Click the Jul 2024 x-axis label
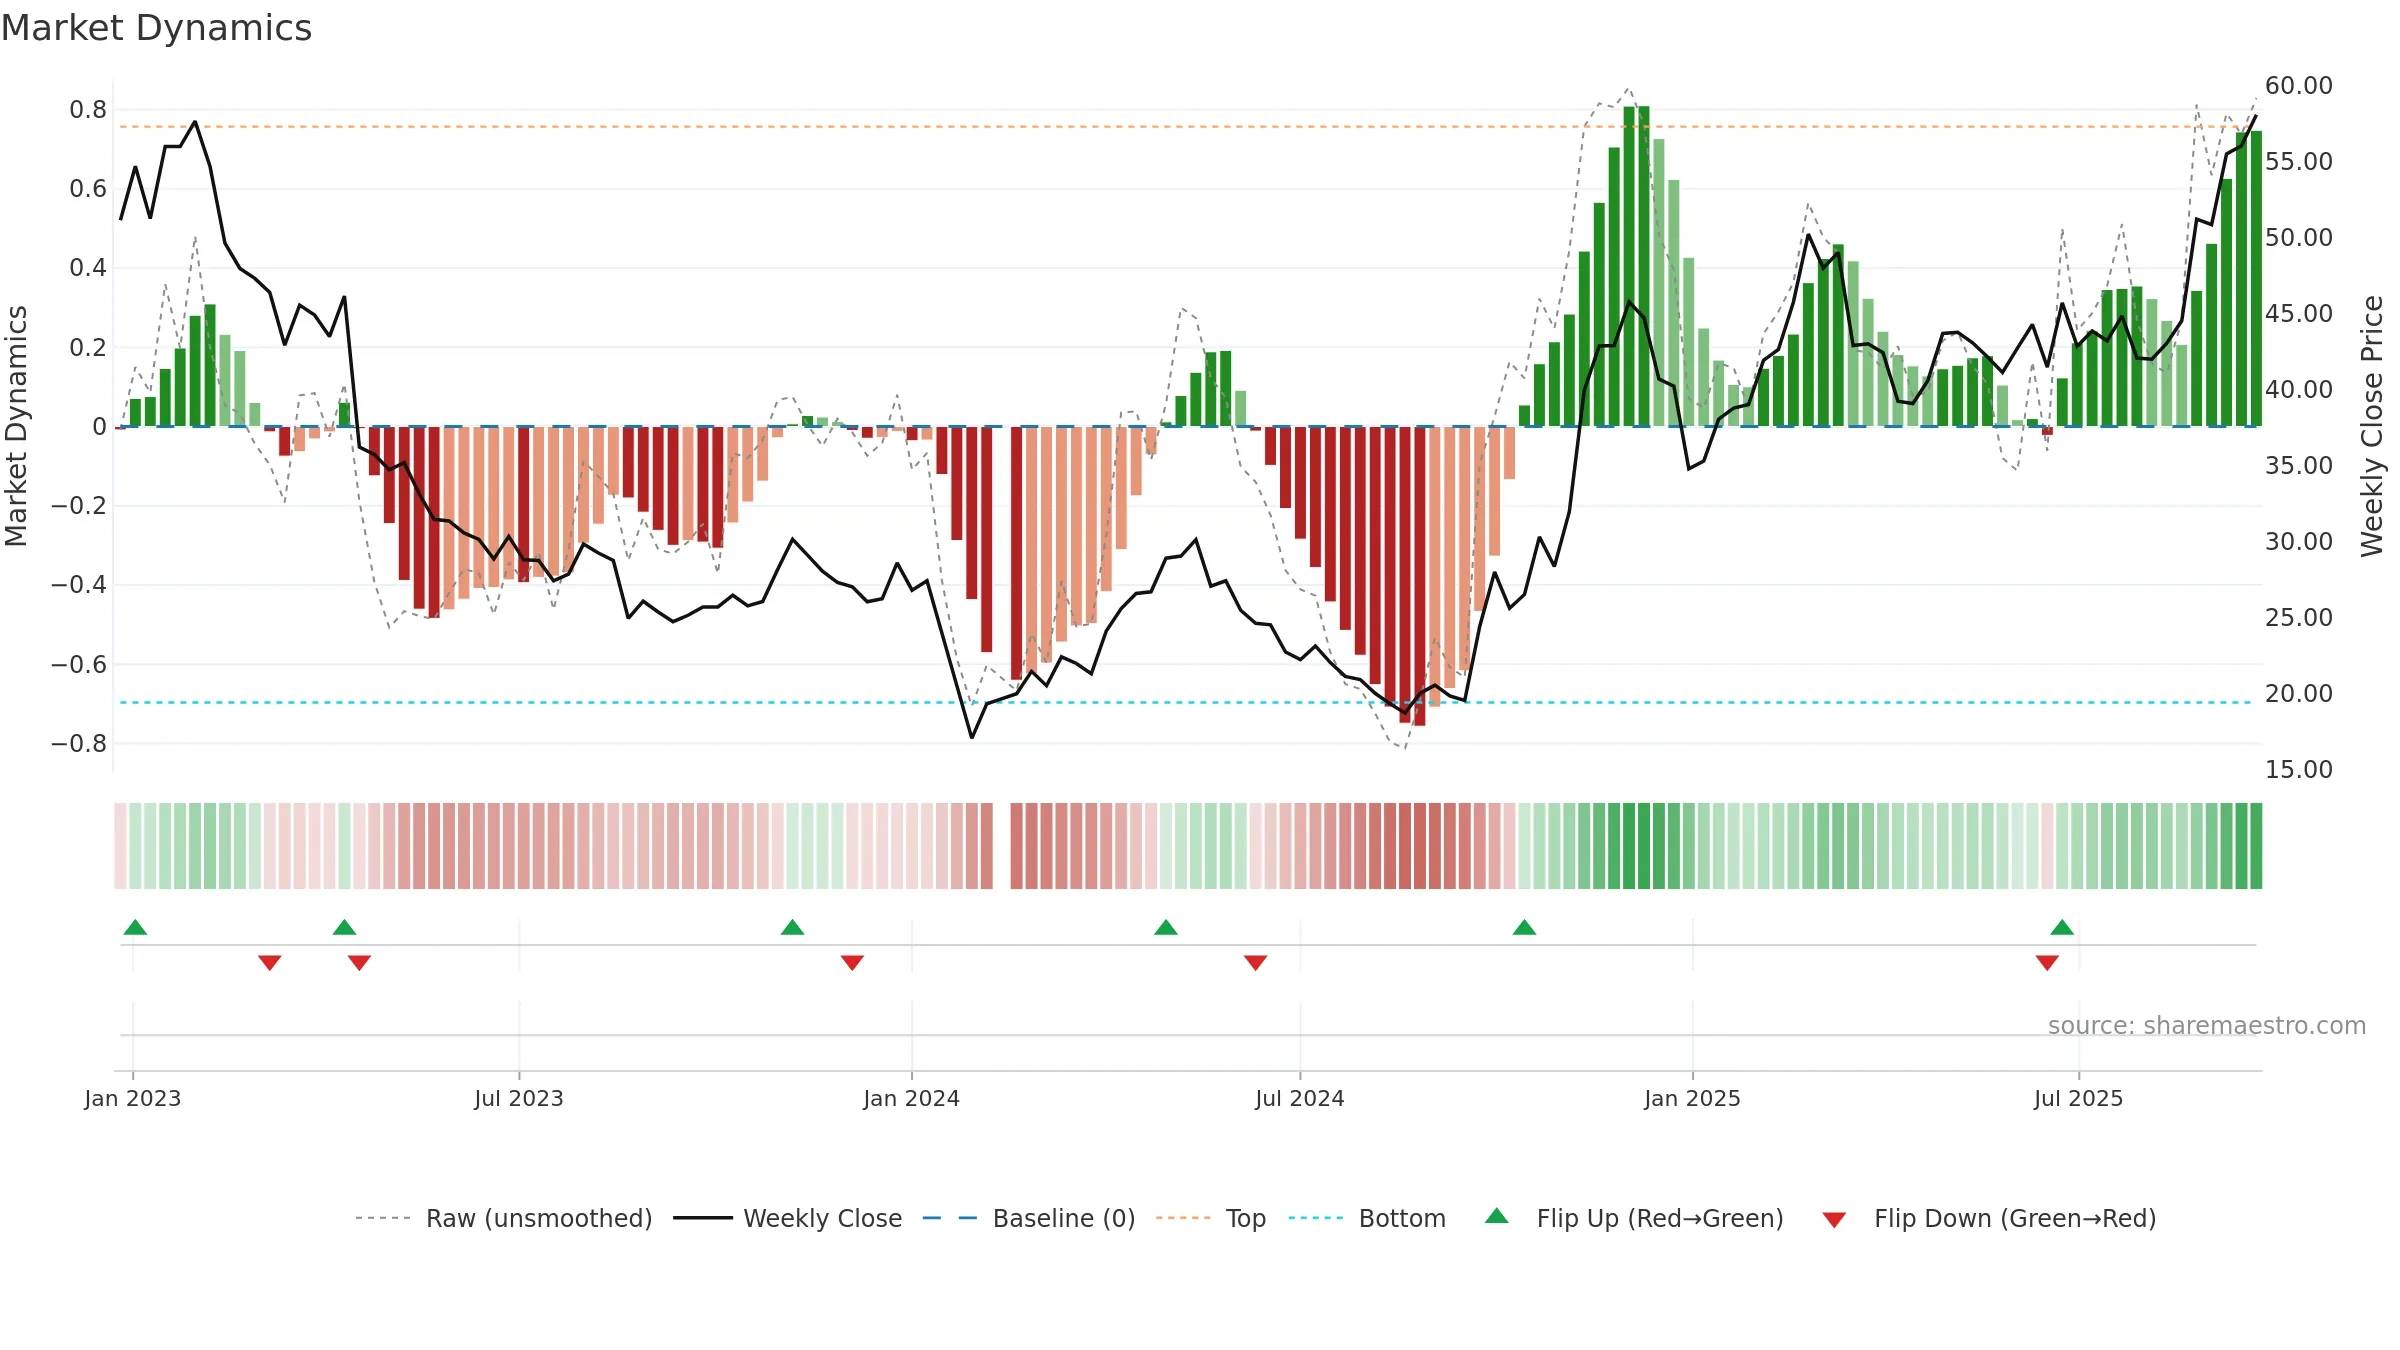 1300,1098
